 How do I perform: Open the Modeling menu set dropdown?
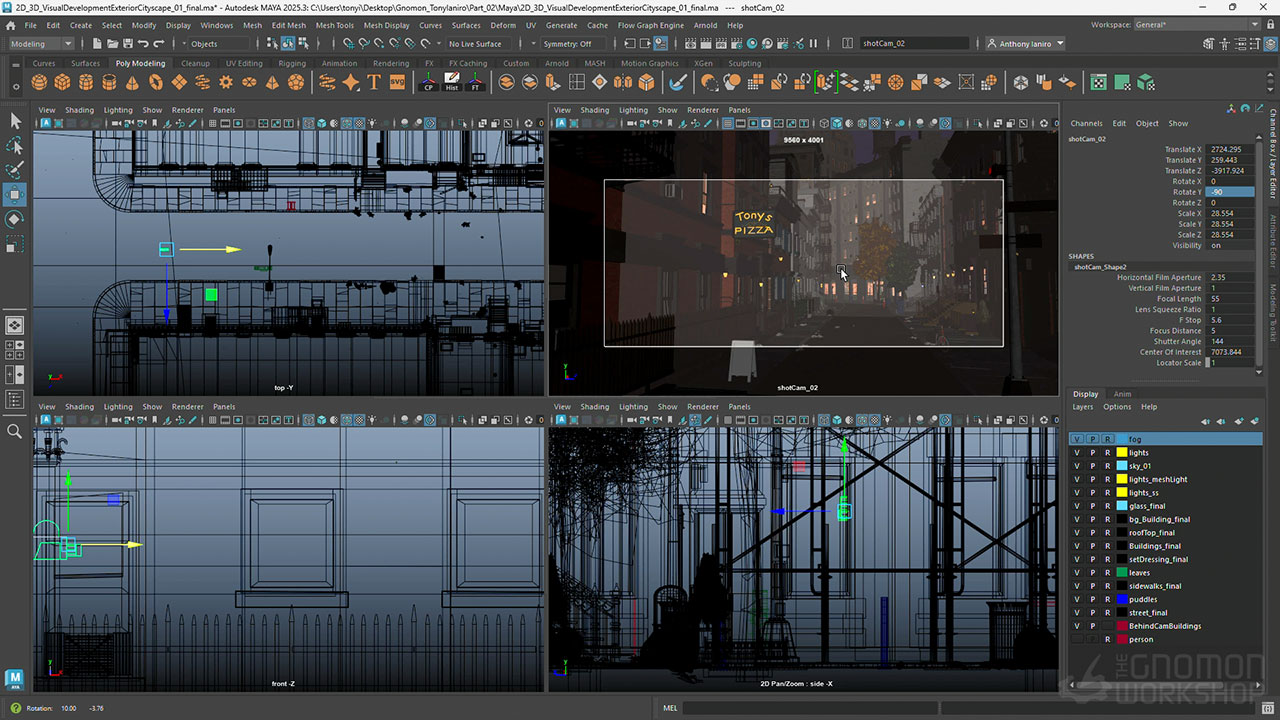click(x=41, y=44)
